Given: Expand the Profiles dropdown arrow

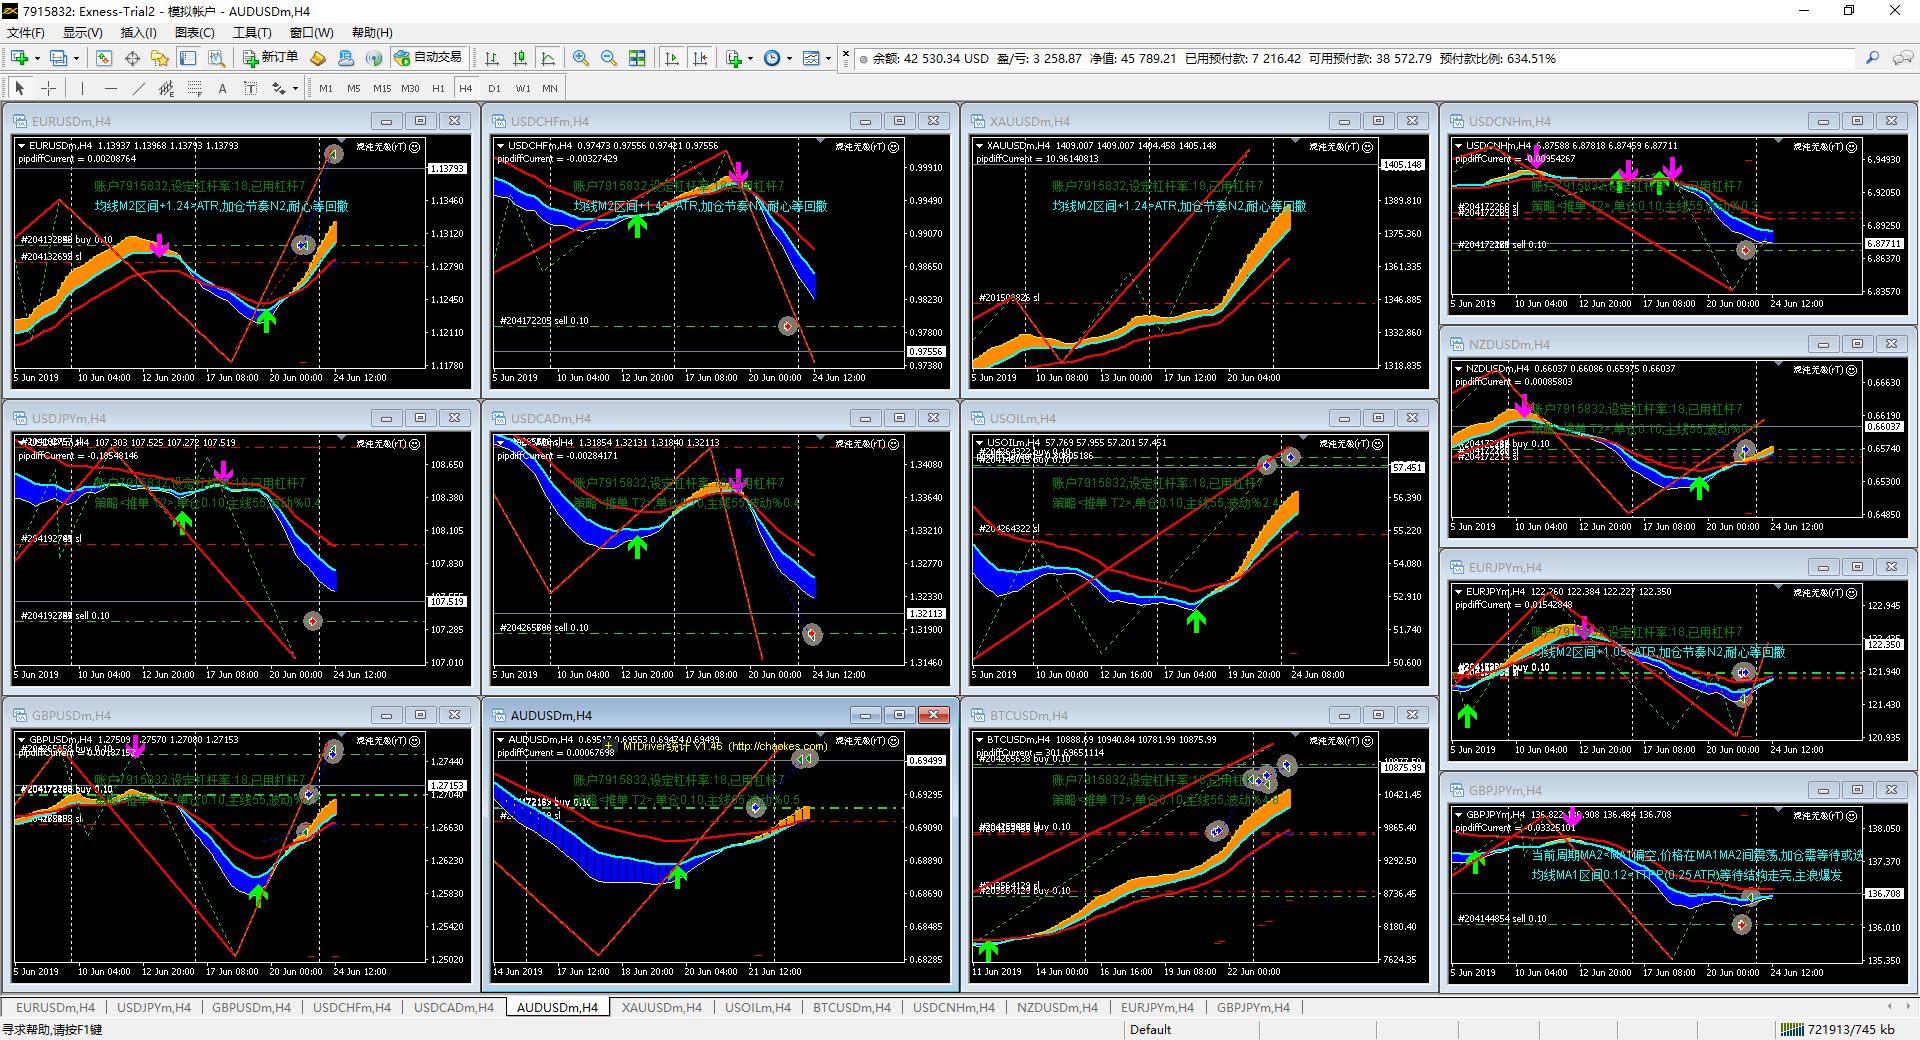Looking at the screenshot, I should pyautogui.click(x=76, y=58).
